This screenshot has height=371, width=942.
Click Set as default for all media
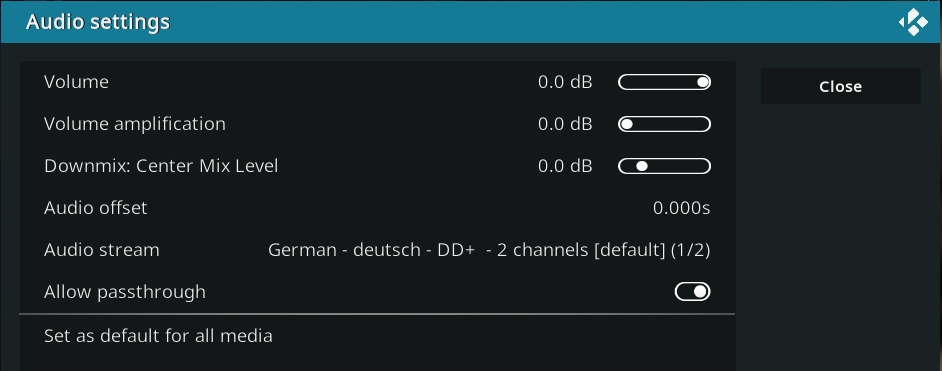pos(158,336)
